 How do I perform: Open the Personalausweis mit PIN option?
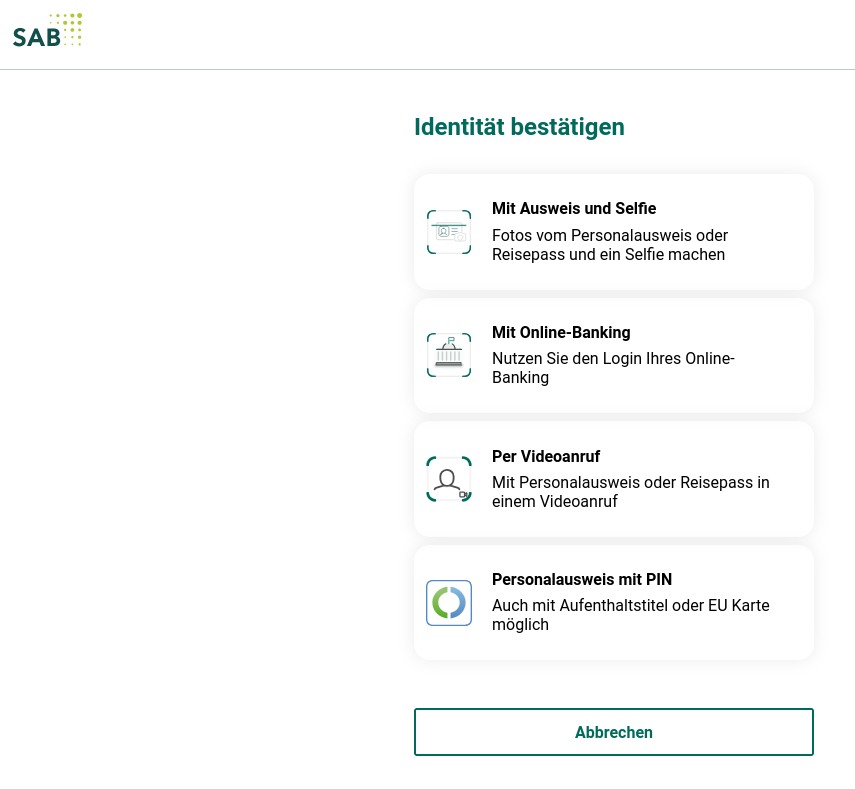pos(614,602)
